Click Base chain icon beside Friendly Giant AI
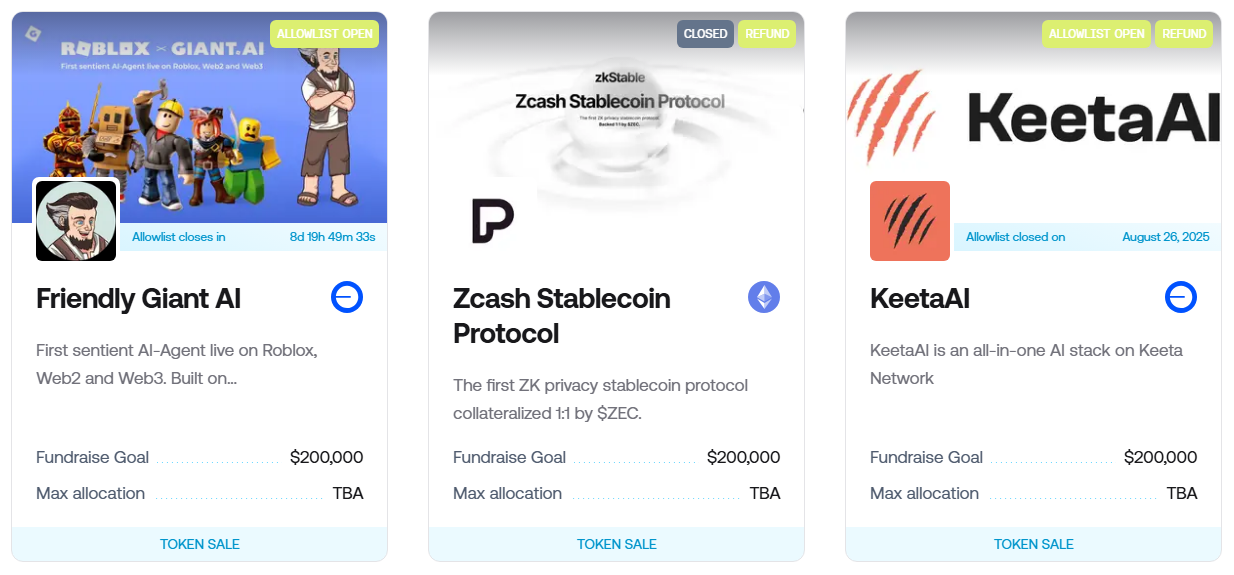This screenshot has height=575, width=1234. (x=347, y=297)
